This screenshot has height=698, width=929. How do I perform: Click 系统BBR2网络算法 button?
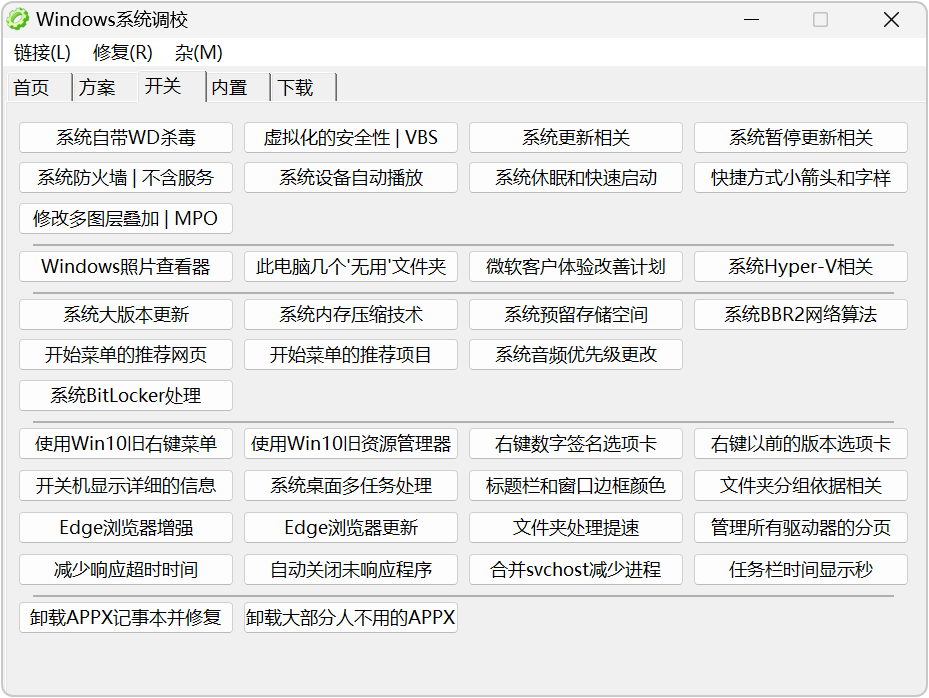coord(801,315)
